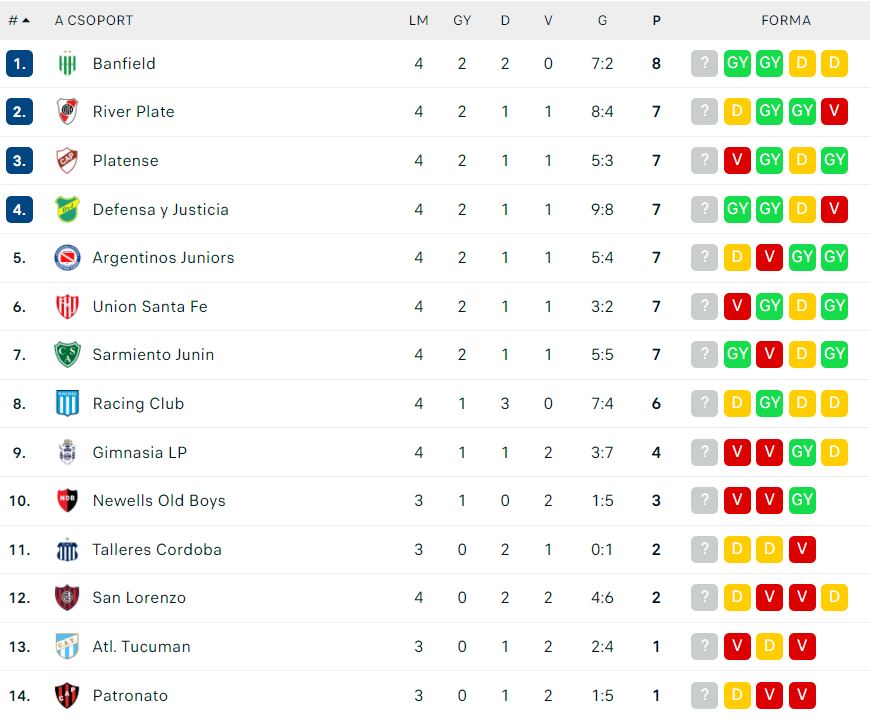Sort standings by the P points header
The height and width of the screenshot is (719, 870).
pos(656,21)
